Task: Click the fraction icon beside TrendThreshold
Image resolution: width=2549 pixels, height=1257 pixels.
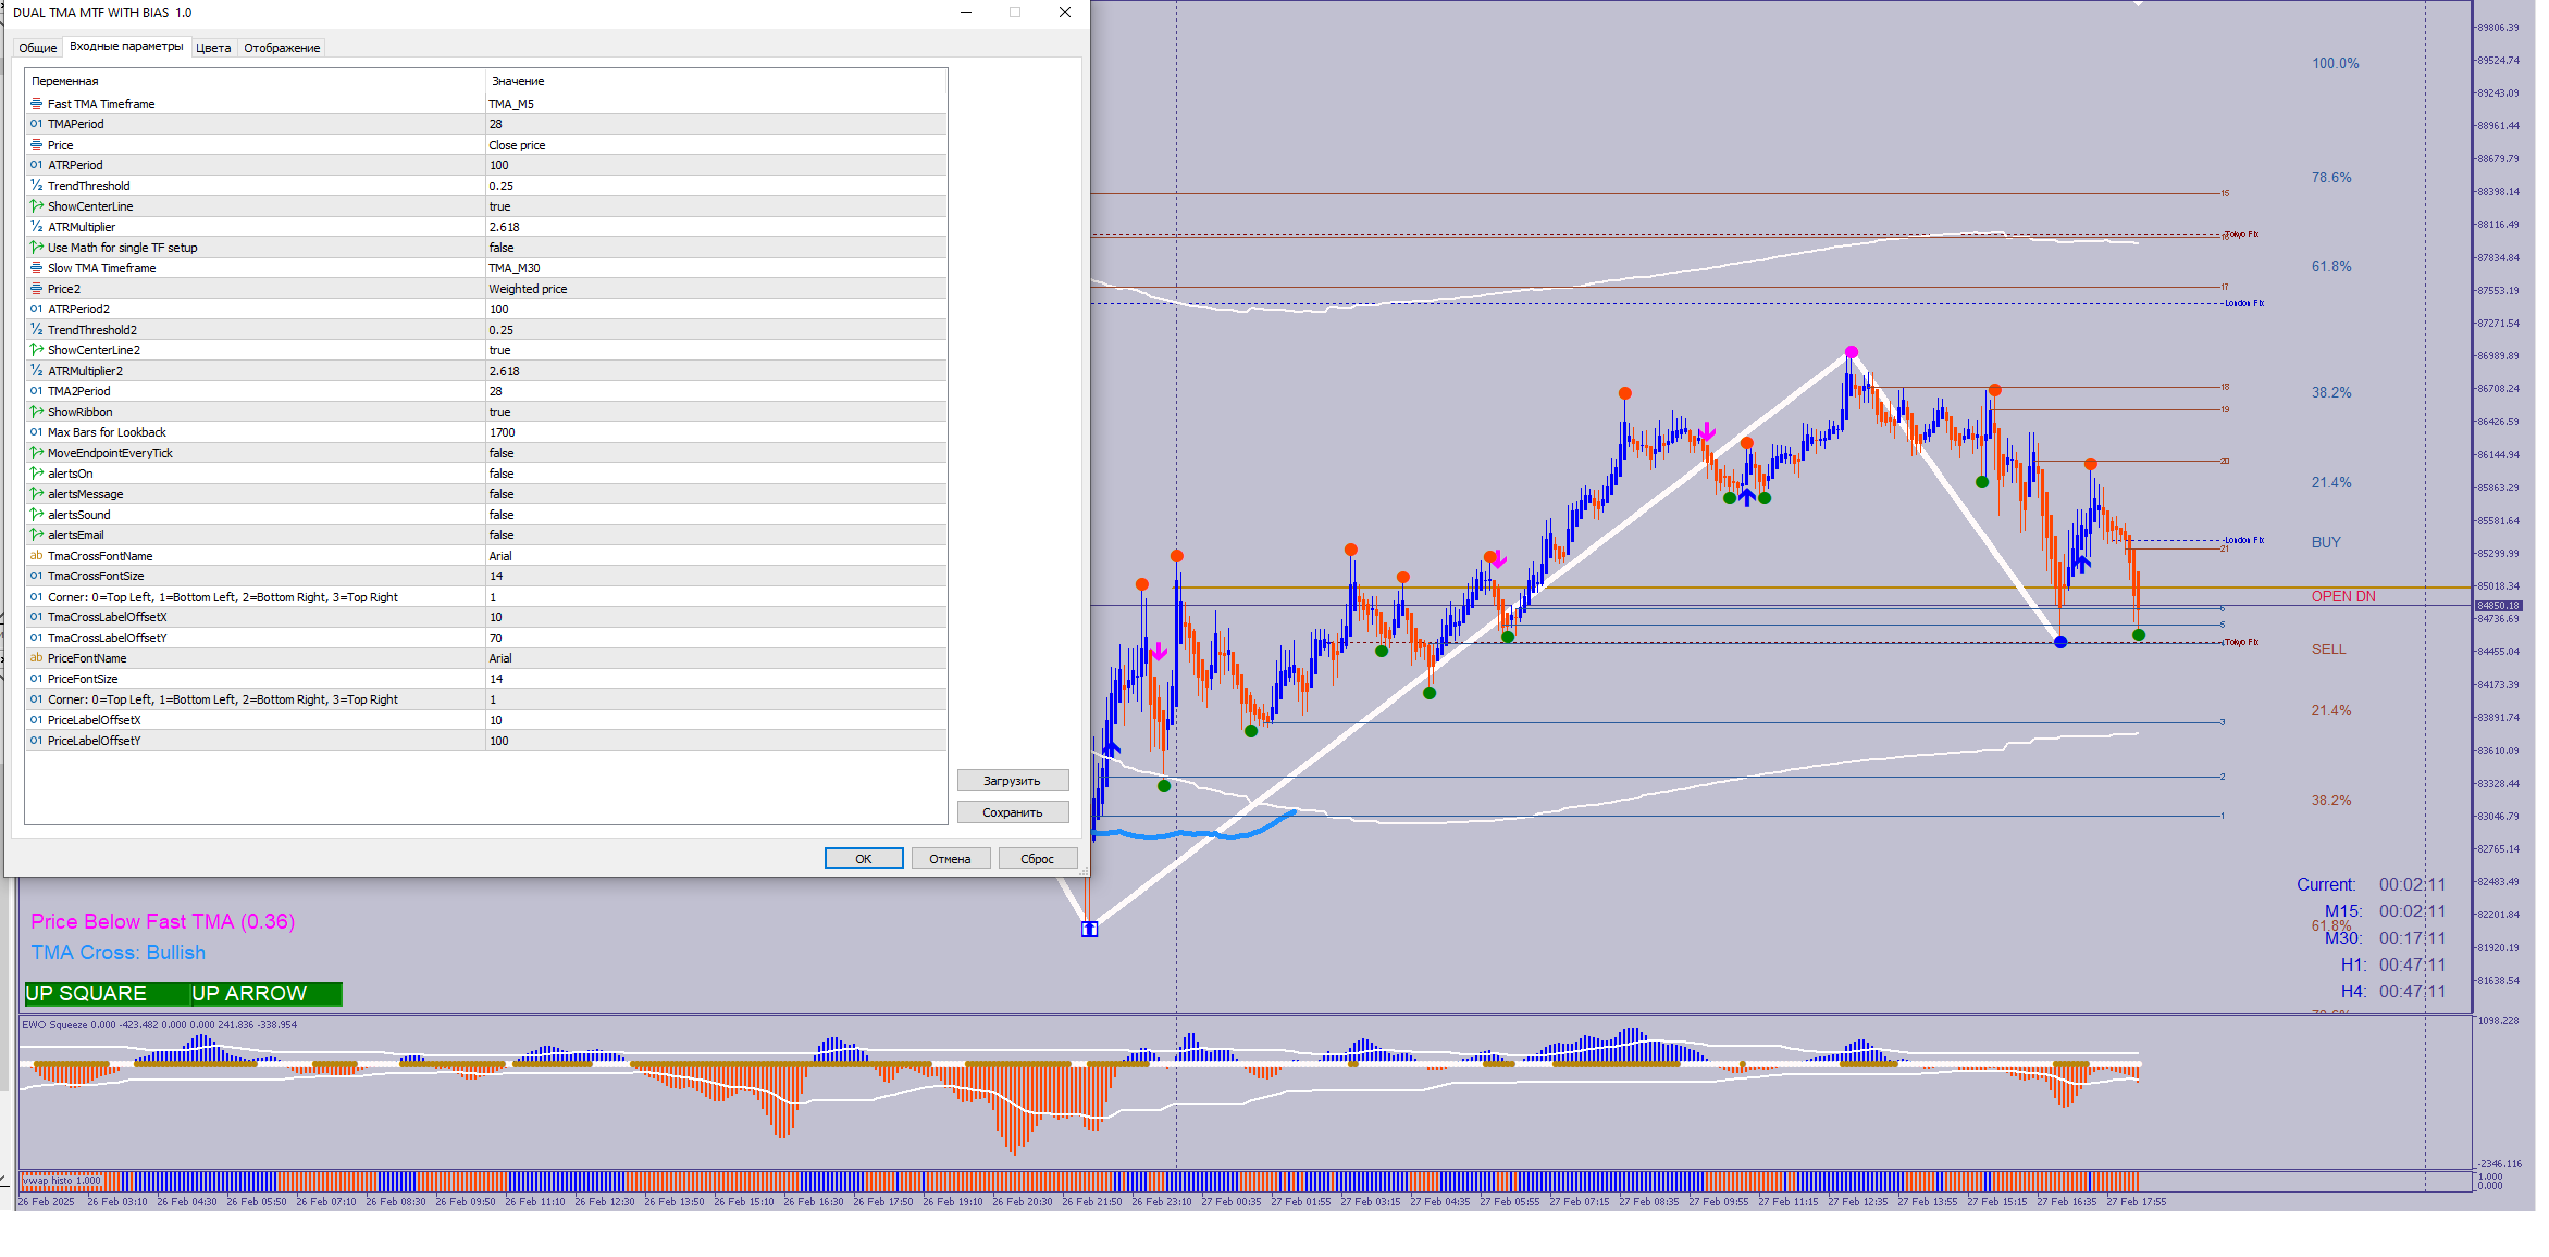Action: 36,186
